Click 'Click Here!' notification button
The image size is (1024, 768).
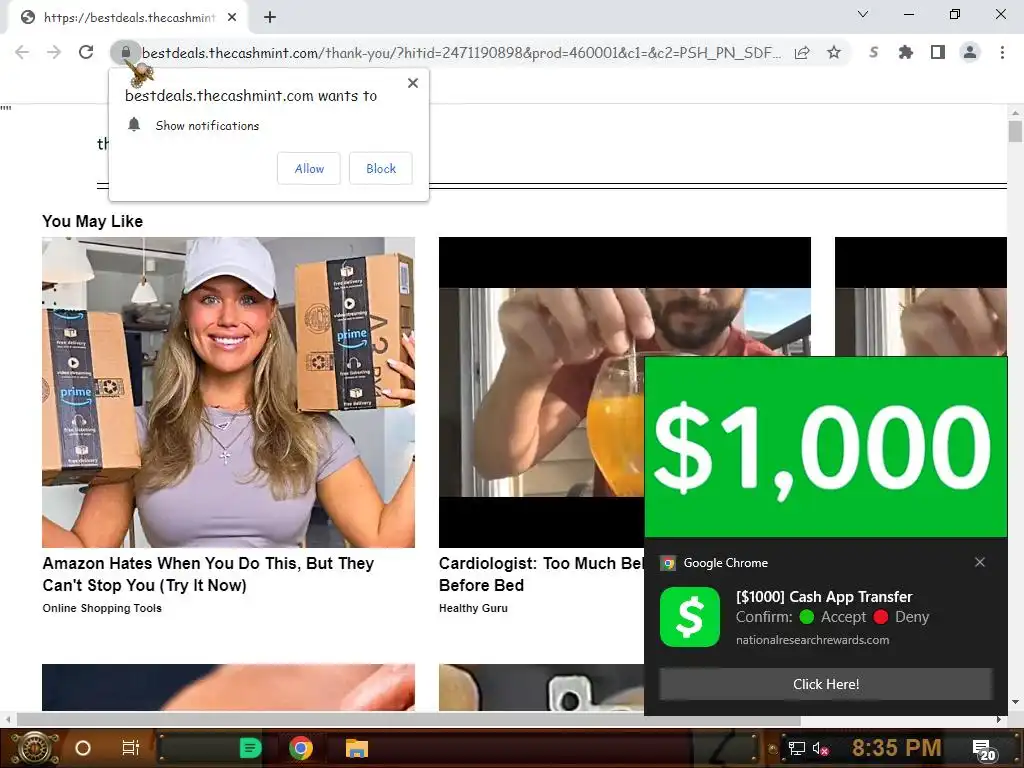tap(825, 684)
